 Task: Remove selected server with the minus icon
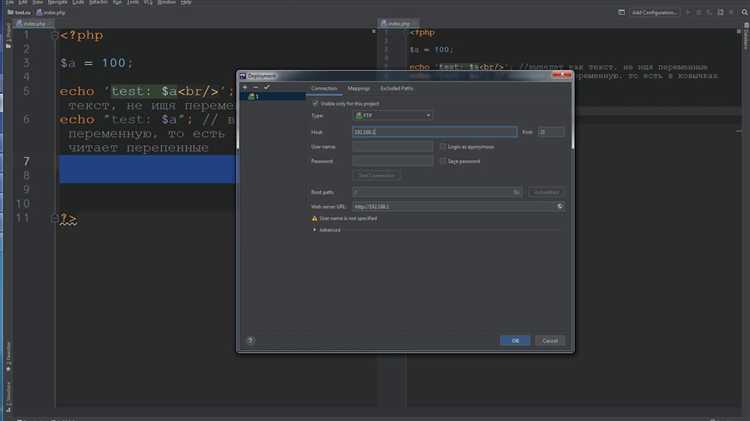[x=255, y=88]
